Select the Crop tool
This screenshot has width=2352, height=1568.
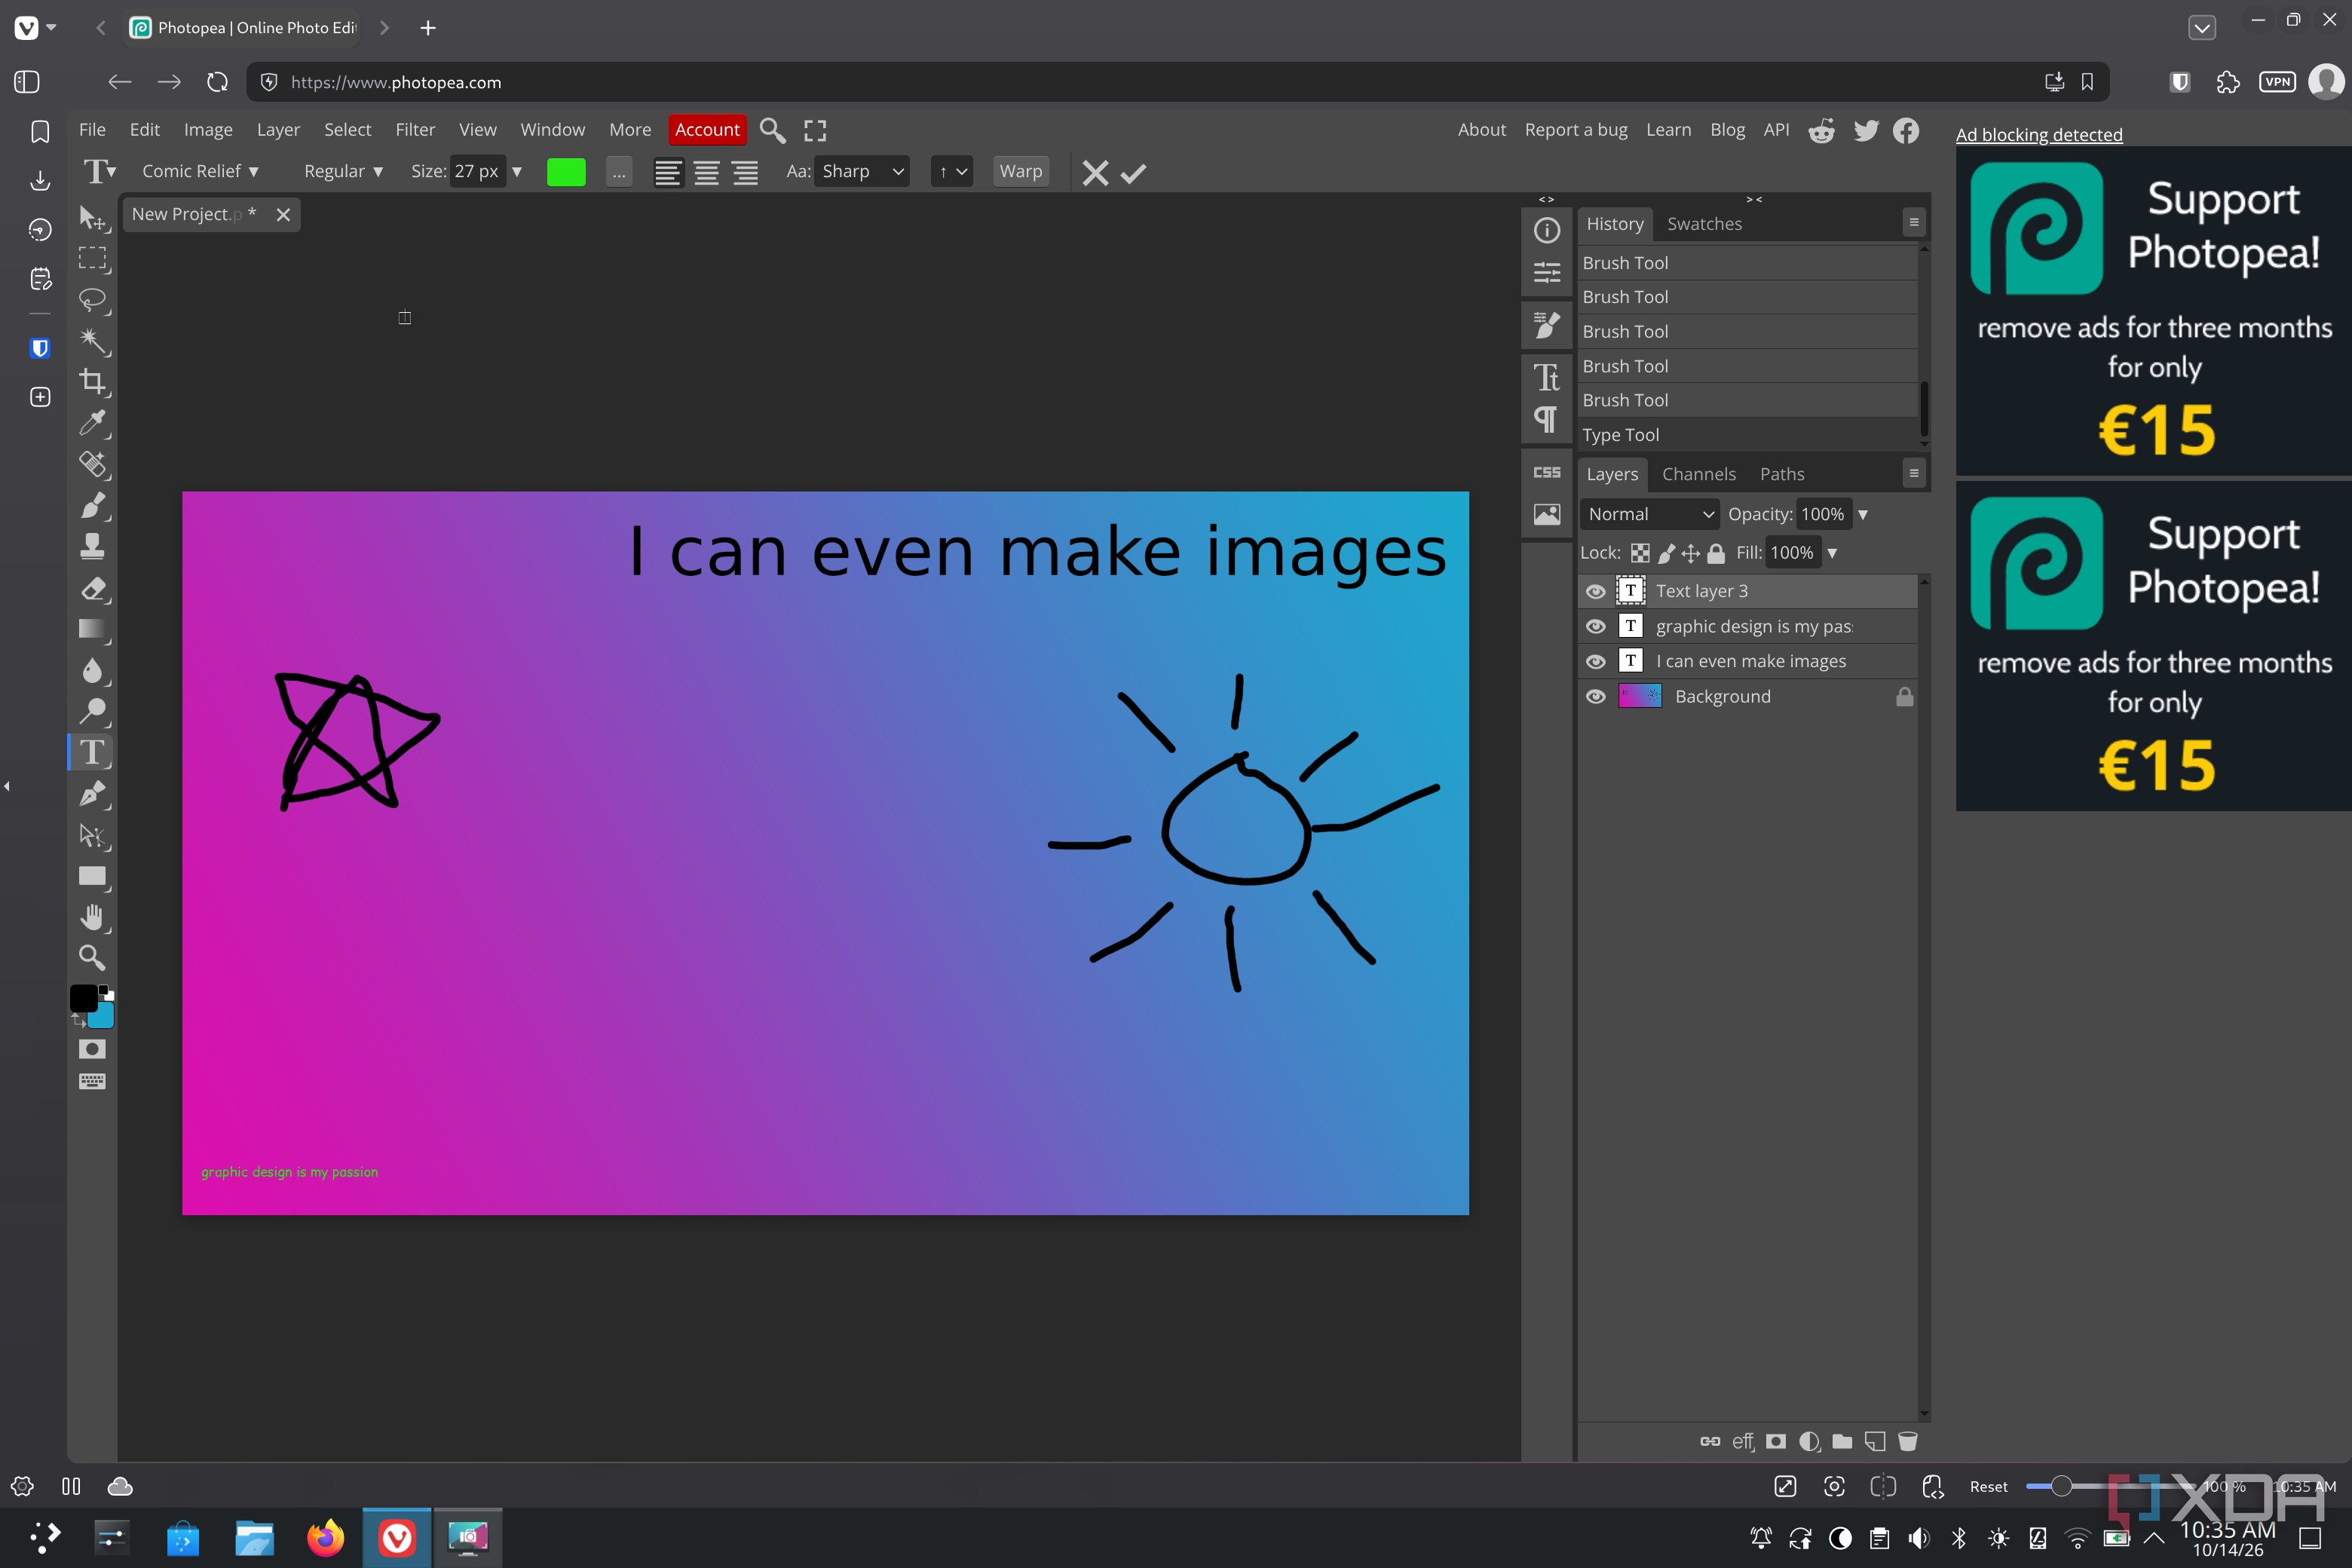tap(92, 381)
